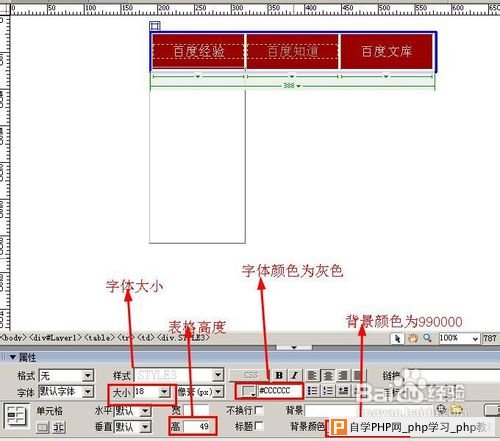500x441 pixels.
Task: Activate the Zoom magnifier tool
Action: pos(427,338)
